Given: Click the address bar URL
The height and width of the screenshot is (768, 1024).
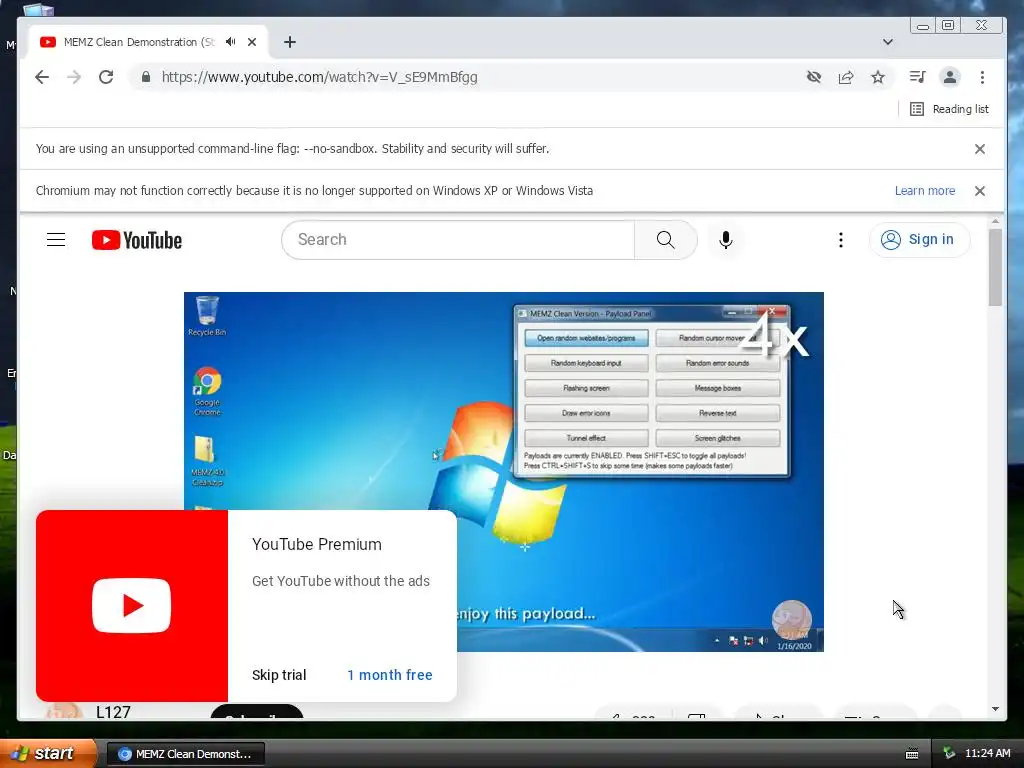Looking at the screenshot, I should [319, 77].
